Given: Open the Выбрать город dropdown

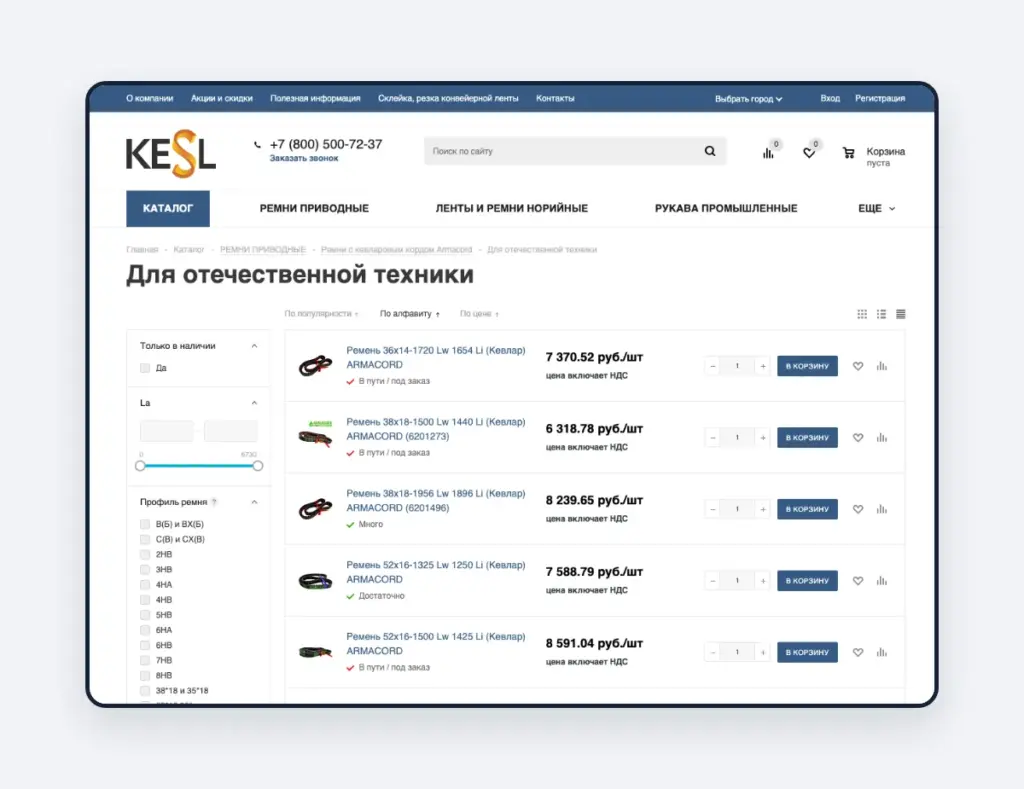Looking at the screenshot, I should 748,99.
